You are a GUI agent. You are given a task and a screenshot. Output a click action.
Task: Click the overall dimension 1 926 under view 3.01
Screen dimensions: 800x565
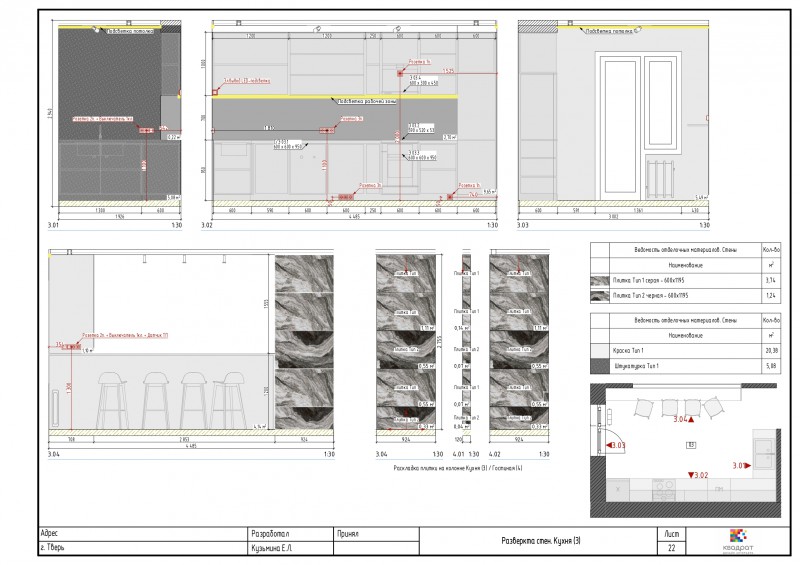(119, 216)
